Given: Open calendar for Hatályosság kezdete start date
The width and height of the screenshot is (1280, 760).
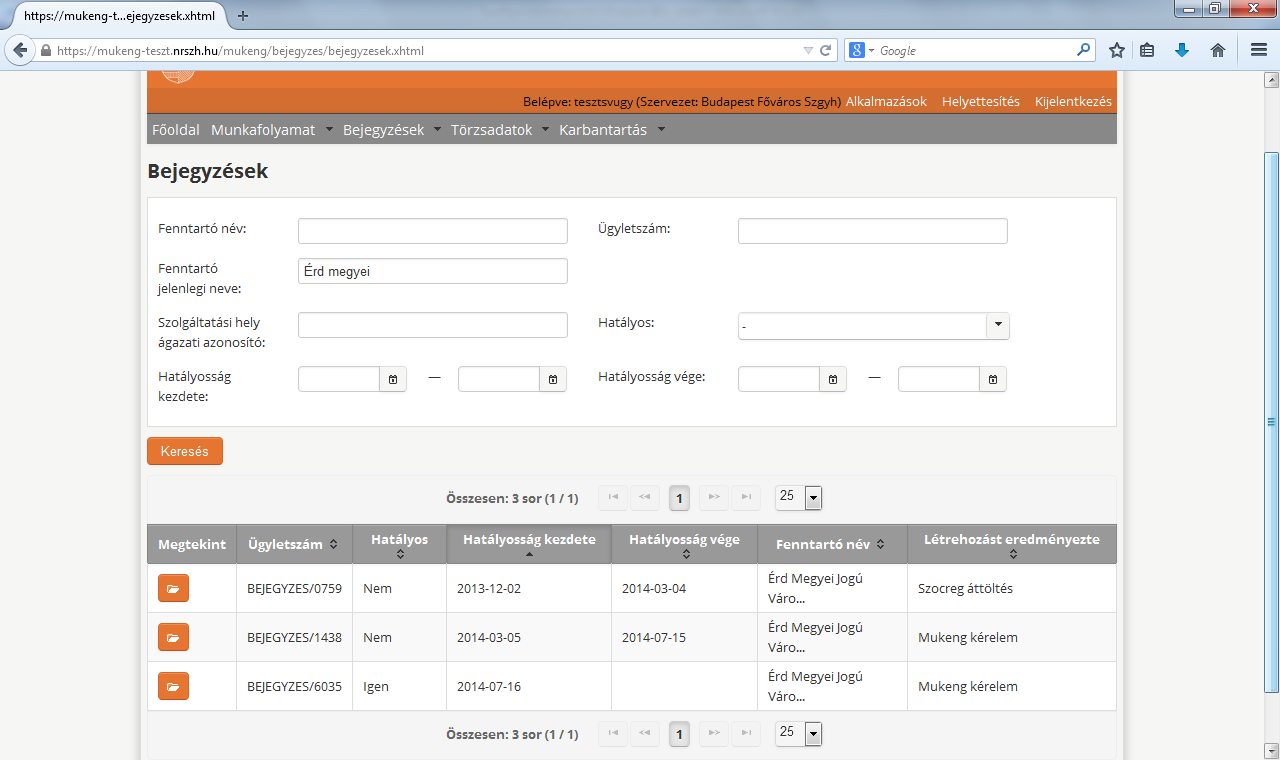Looking at the screenshot, I should click(393, 379).
